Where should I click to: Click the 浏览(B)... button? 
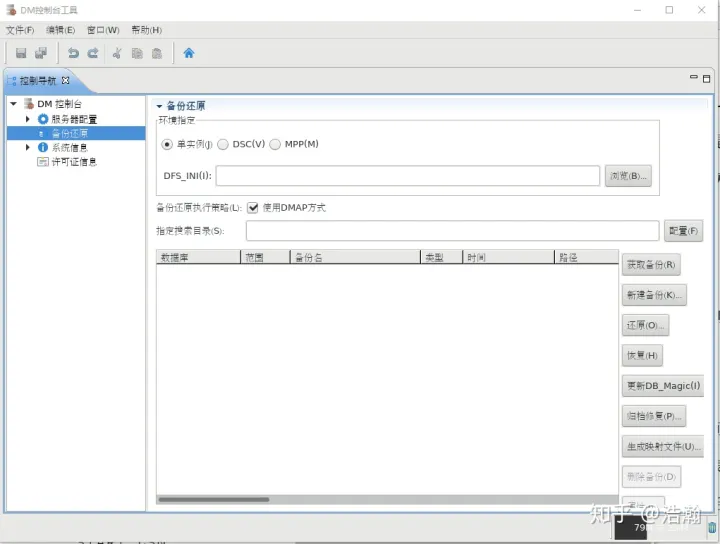(628, 176)
